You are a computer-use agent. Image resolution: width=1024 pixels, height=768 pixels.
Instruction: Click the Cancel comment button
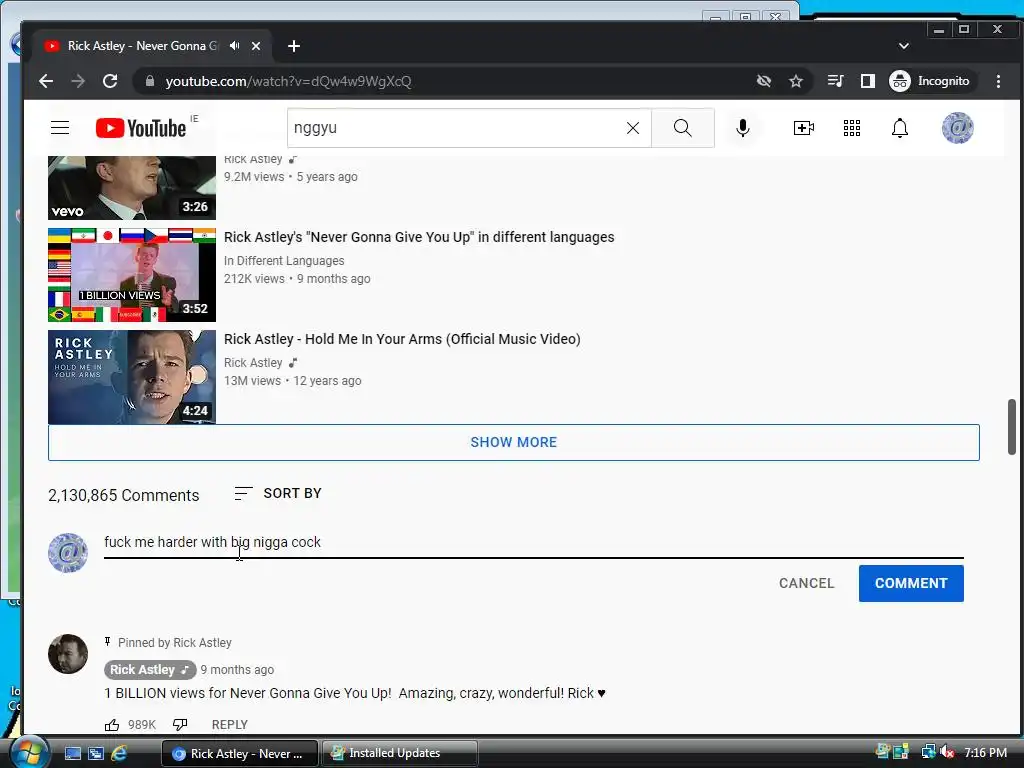(x=807, y=583)
